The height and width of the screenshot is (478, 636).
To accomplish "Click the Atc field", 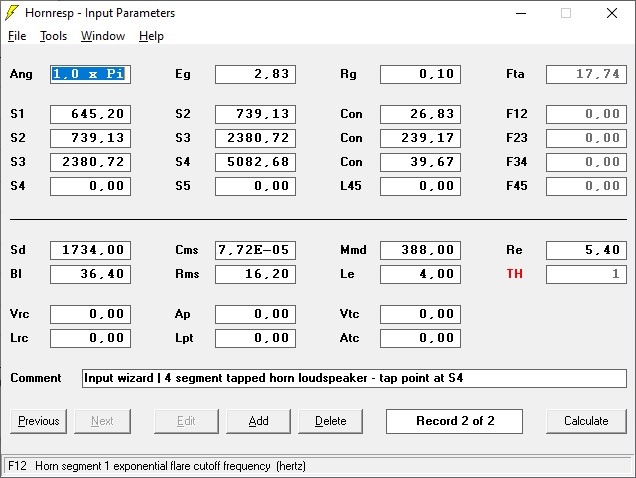I will [x=421, y=338].
